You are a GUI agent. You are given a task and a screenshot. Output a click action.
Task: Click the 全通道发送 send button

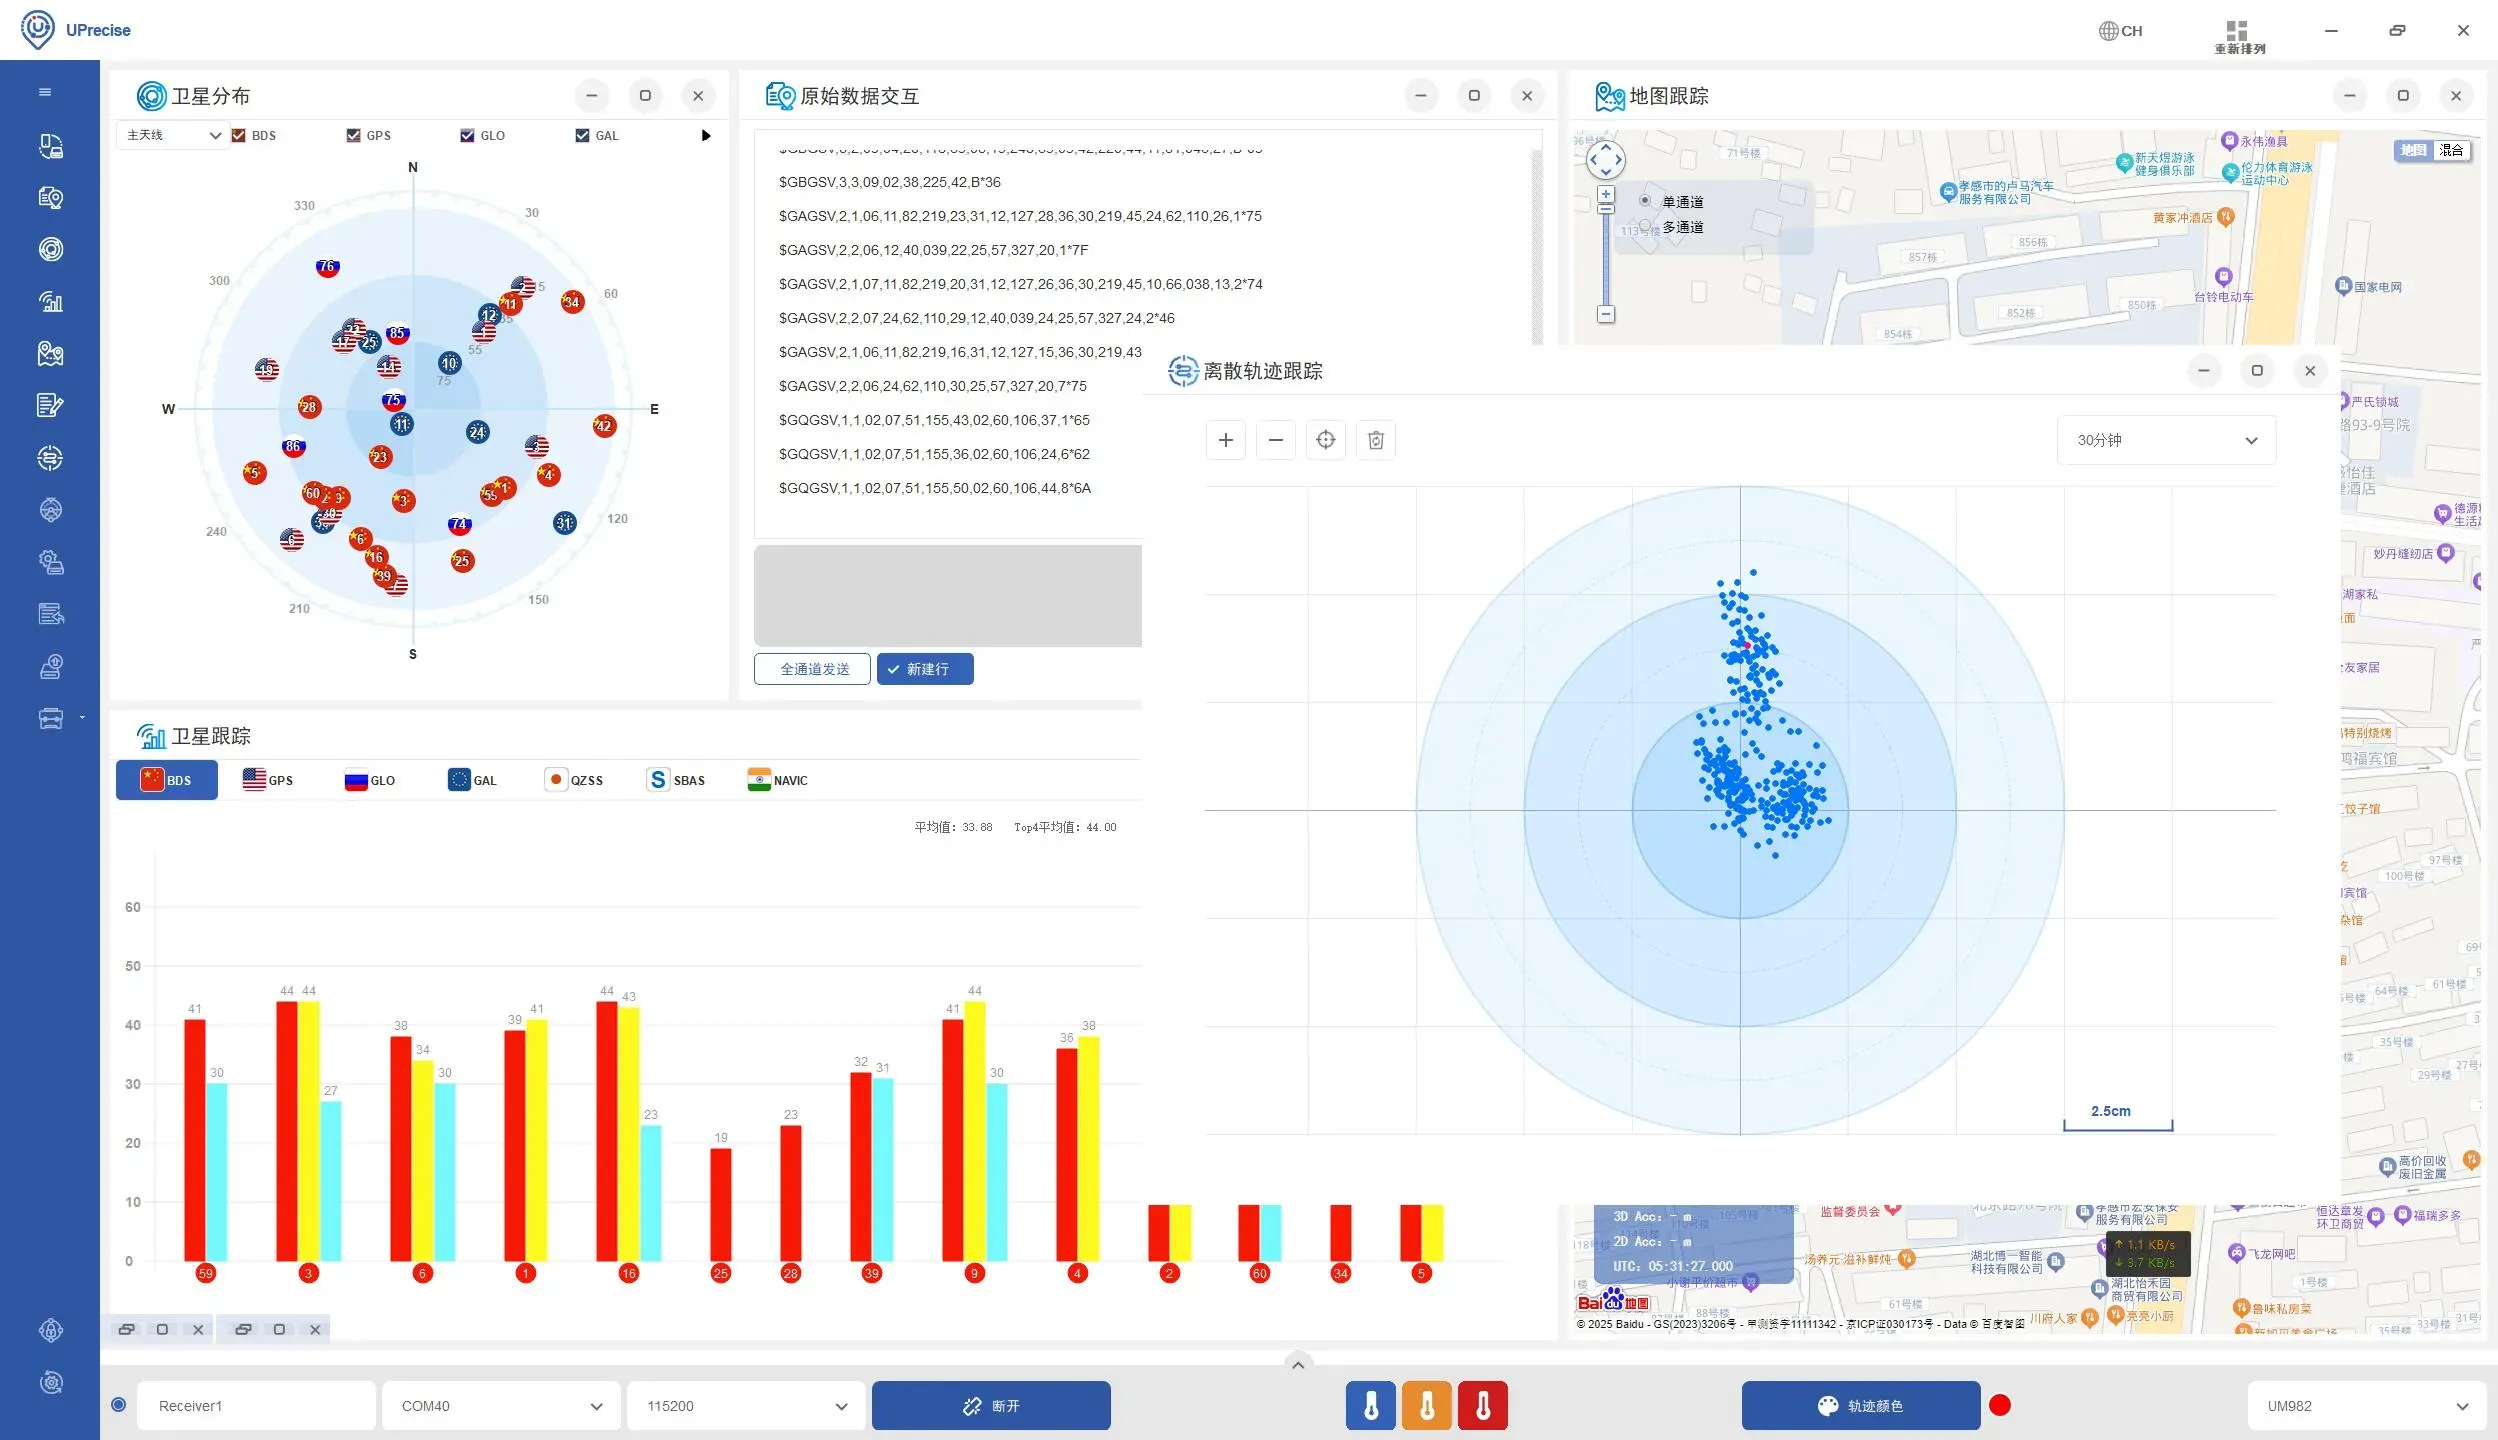click(x=813, y=669)
